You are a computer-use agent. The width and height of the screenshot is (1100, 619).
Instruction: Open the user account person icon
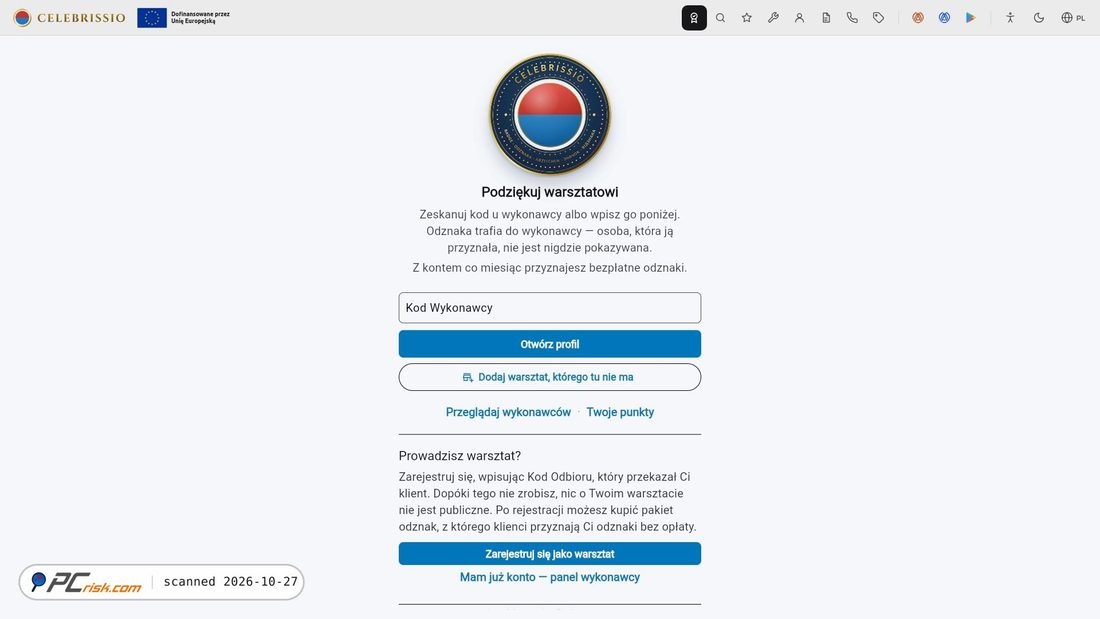[x=799, y=18]
